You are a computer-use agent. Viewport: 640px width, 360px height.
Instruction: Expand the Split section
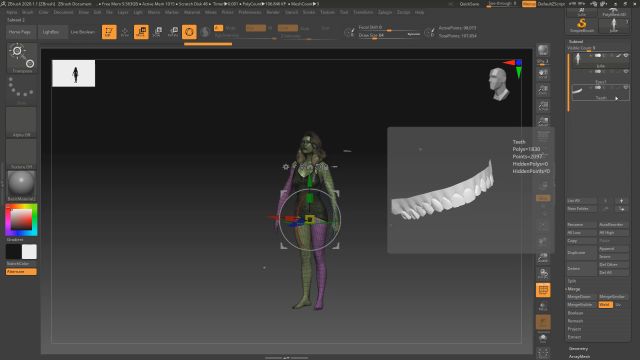572,281
